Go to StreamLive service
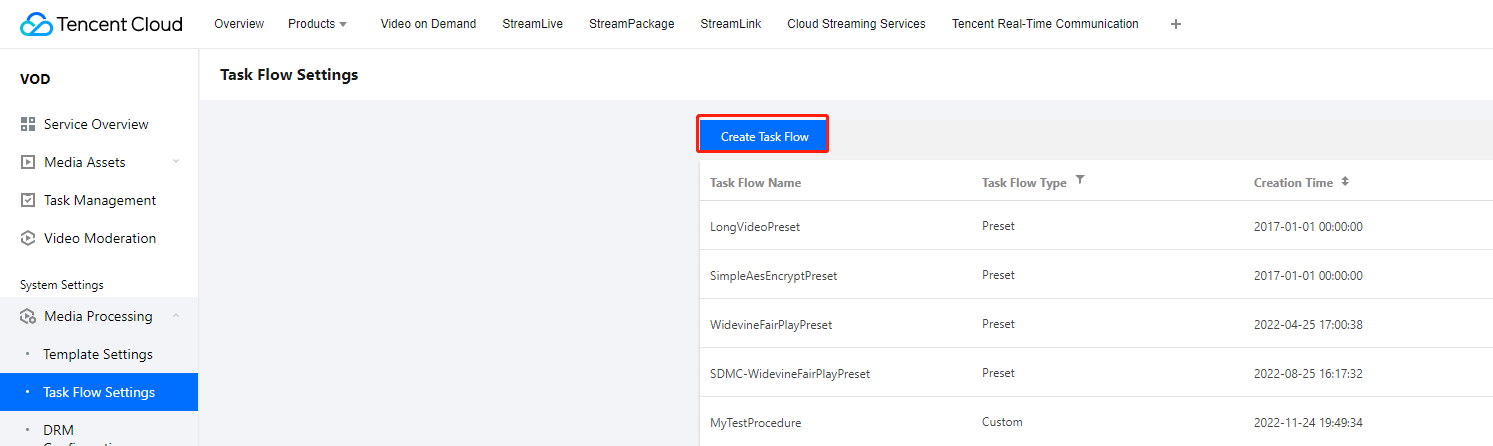The height and width of the screenshot is (446, 1493). (532, 24)
